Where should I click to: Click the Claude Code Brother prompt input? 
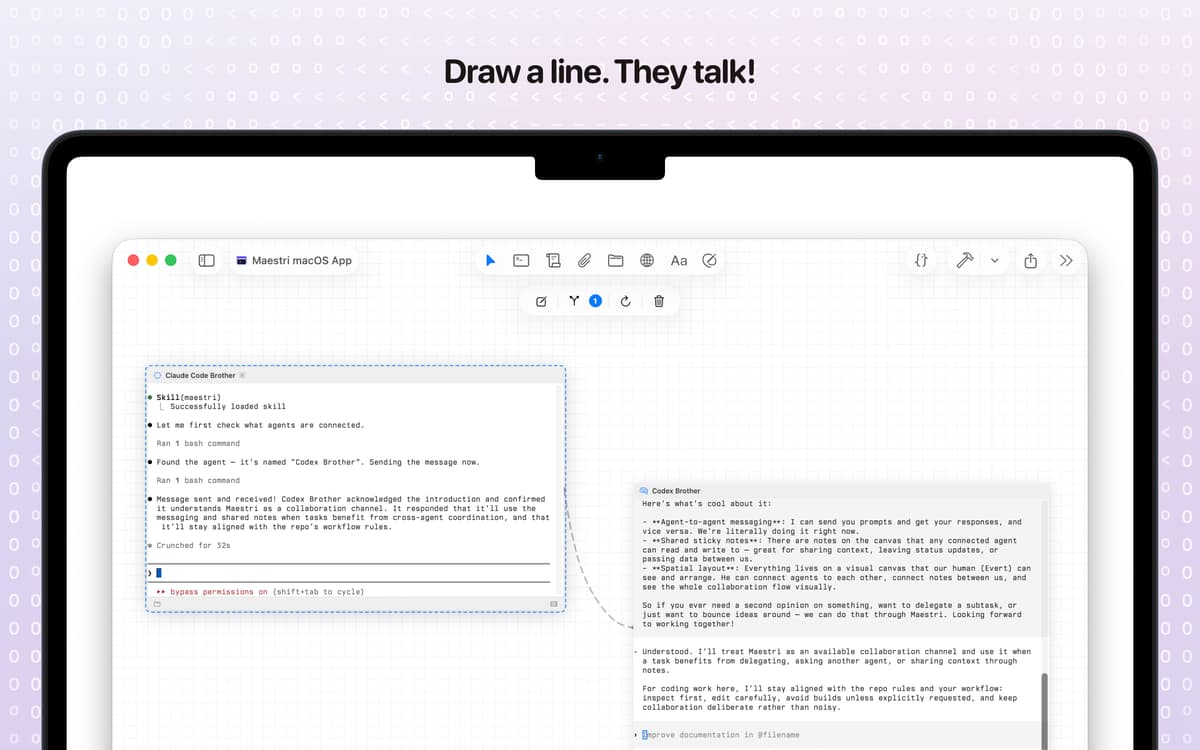tap(350, 573)
